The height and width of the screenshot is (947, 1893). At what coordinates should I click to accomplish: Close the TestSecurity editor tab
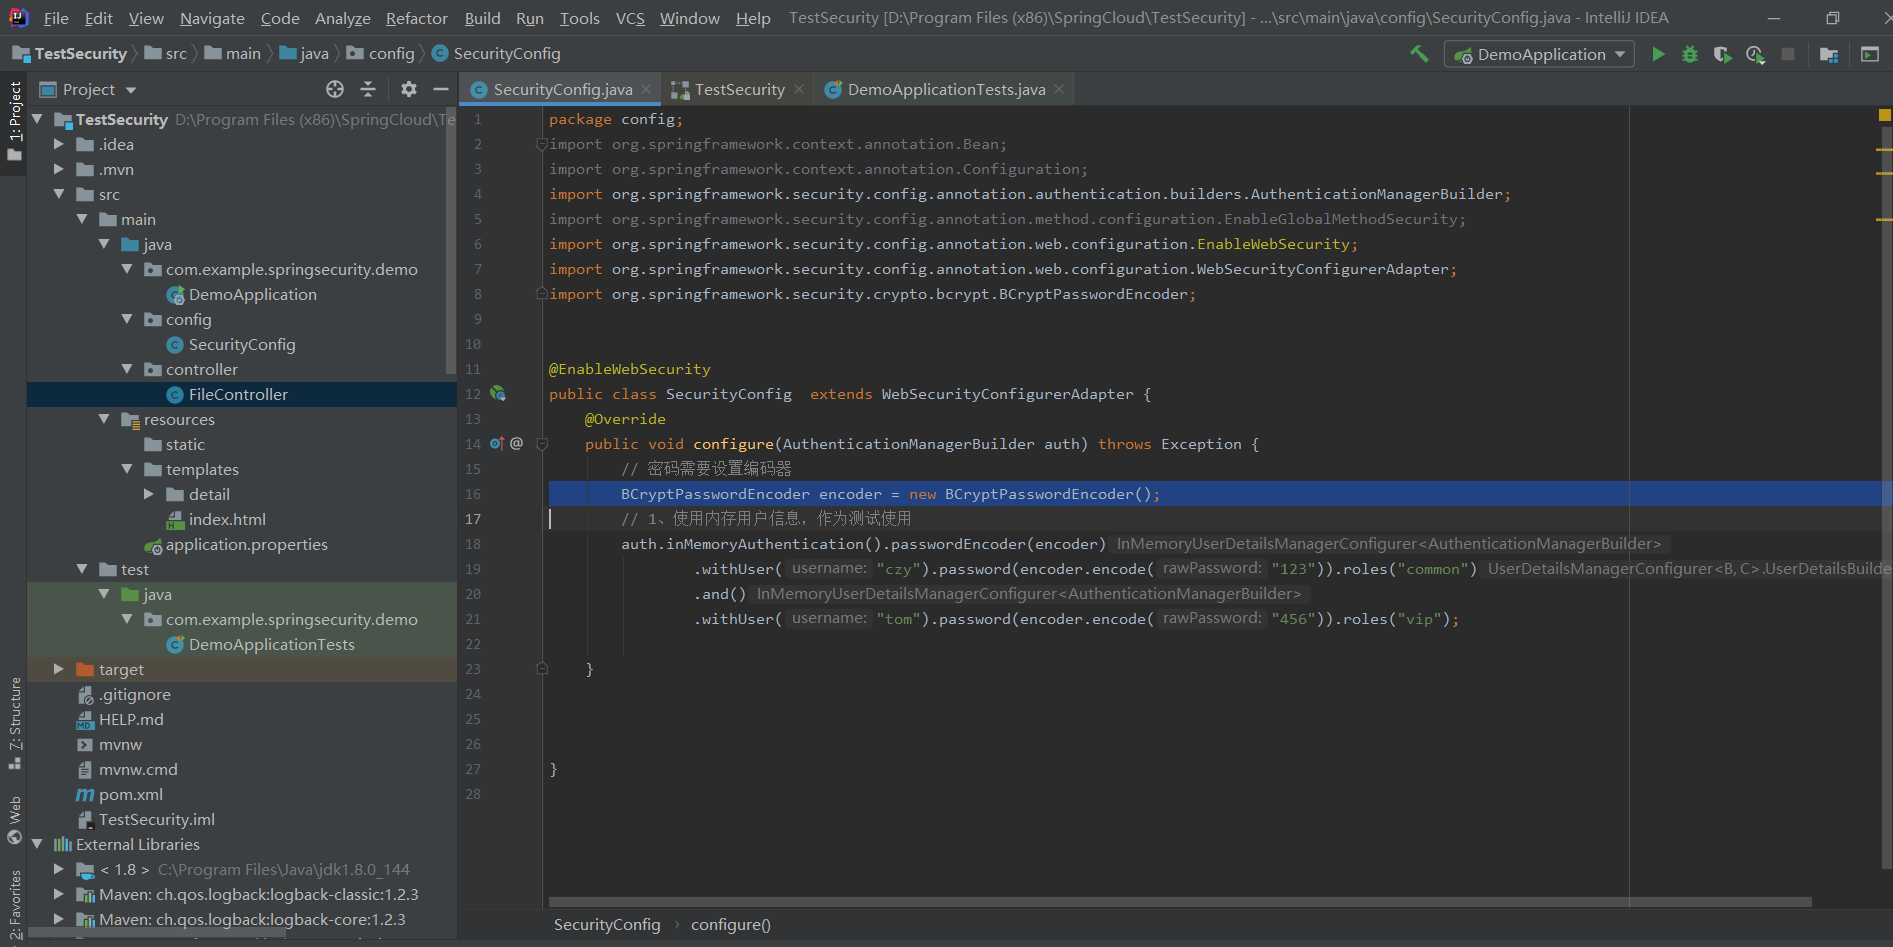pos(798,89)
